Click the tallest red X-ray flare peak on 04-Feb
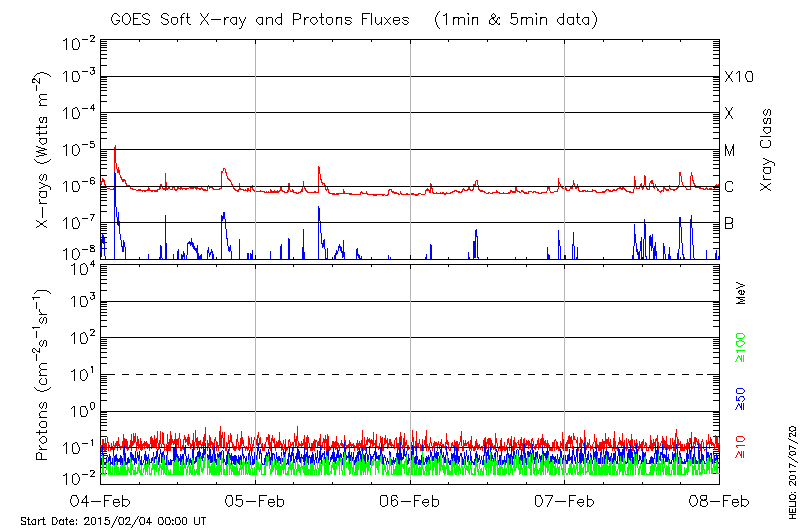The height and width of the screenshot is (530, 800). point(115,147)
